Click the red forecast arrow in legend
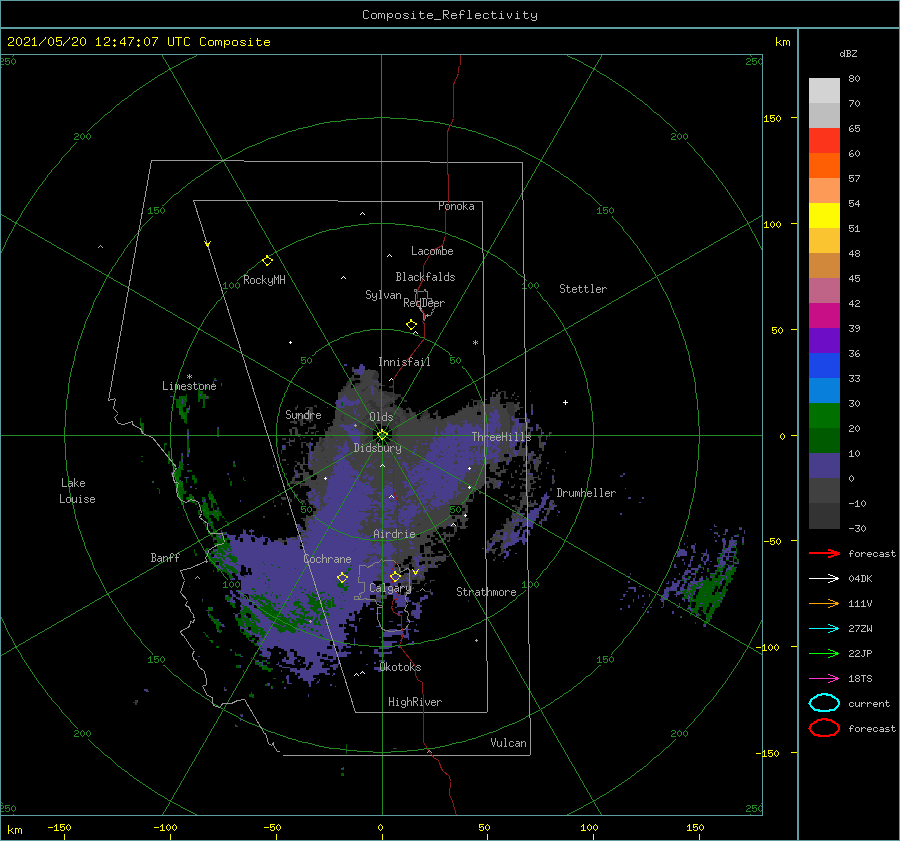900x841 pixels. click(824, 553)
